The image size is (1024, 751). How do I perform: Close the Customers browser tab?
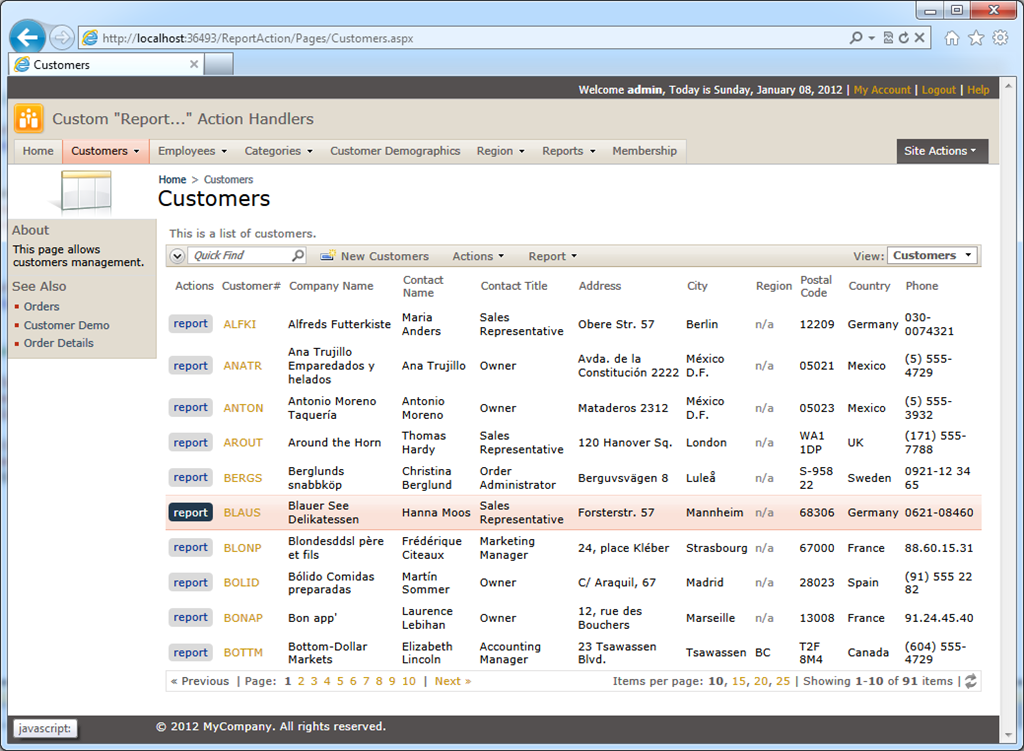pyautogui.click(x=194, y=64)
